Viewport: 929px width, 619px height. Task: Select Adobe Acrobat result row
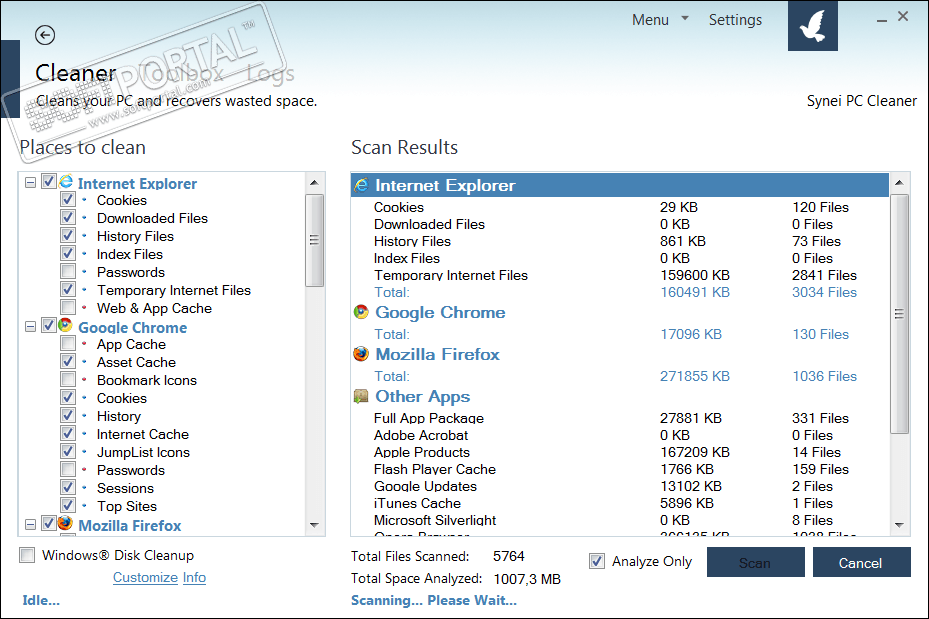point(620,435)
